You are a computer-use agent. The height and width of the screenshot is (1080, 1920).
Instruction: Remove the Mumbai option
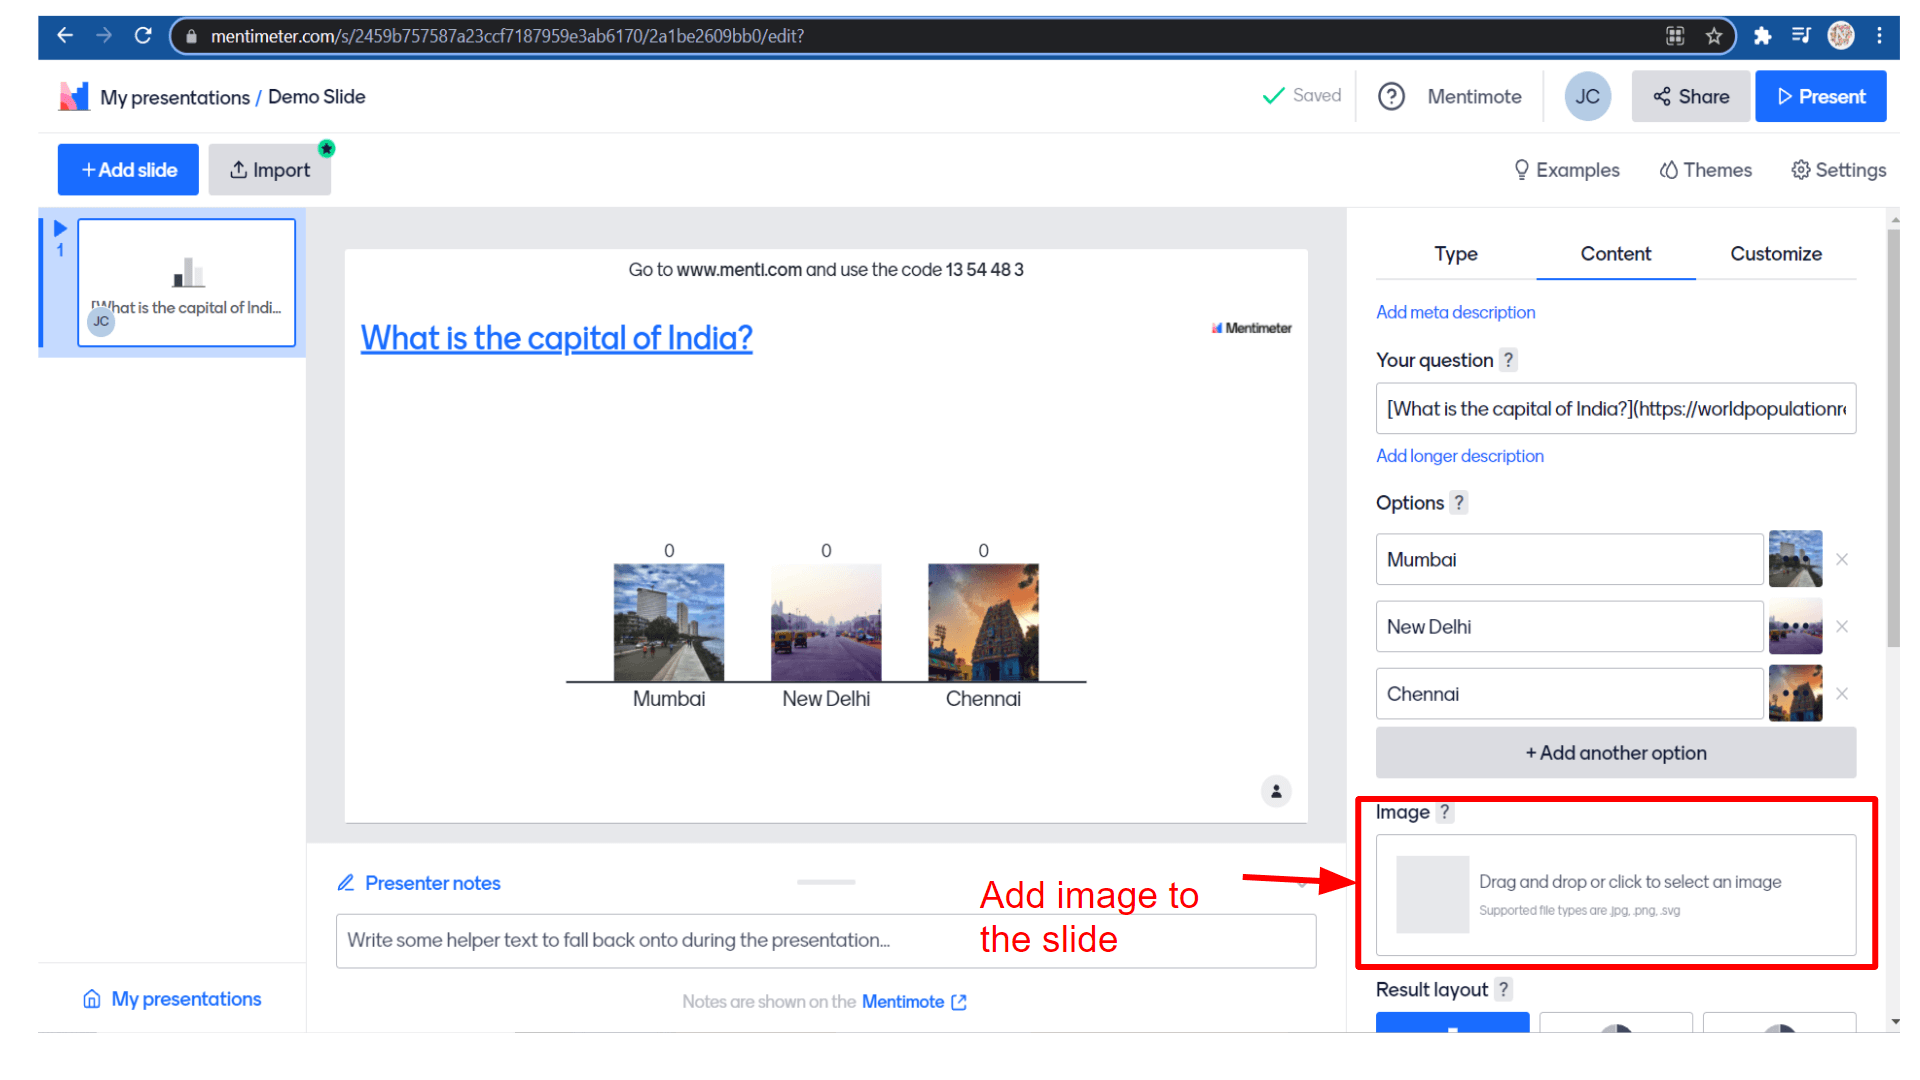pyautogui.click(x=1842, y=560)
